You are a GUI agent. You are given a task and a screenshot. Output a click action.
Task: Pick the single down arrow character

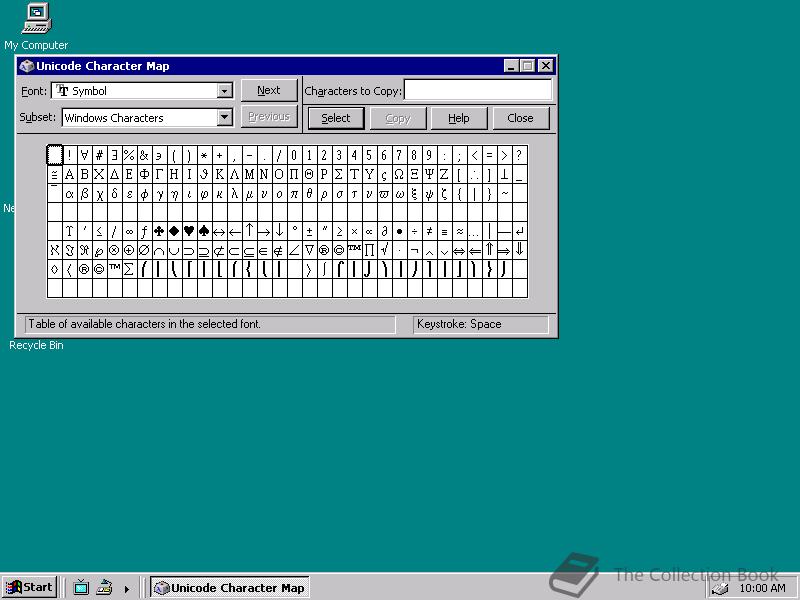point(280,231)
